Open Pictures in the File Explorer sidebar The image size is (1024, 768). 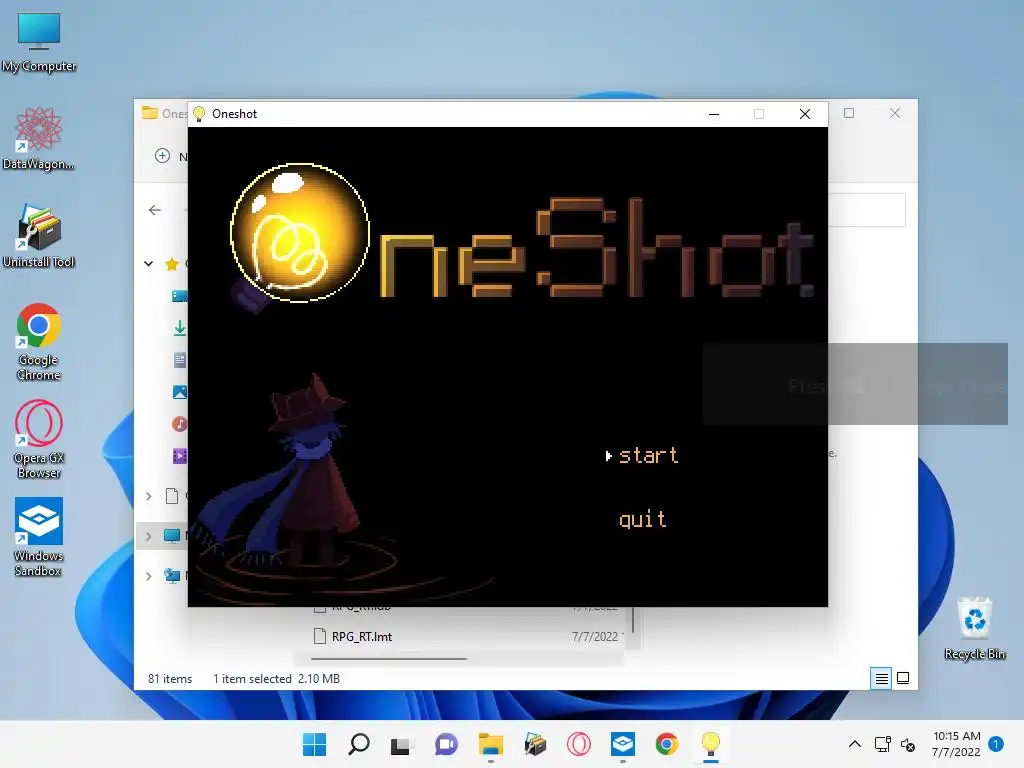[180, 392]
